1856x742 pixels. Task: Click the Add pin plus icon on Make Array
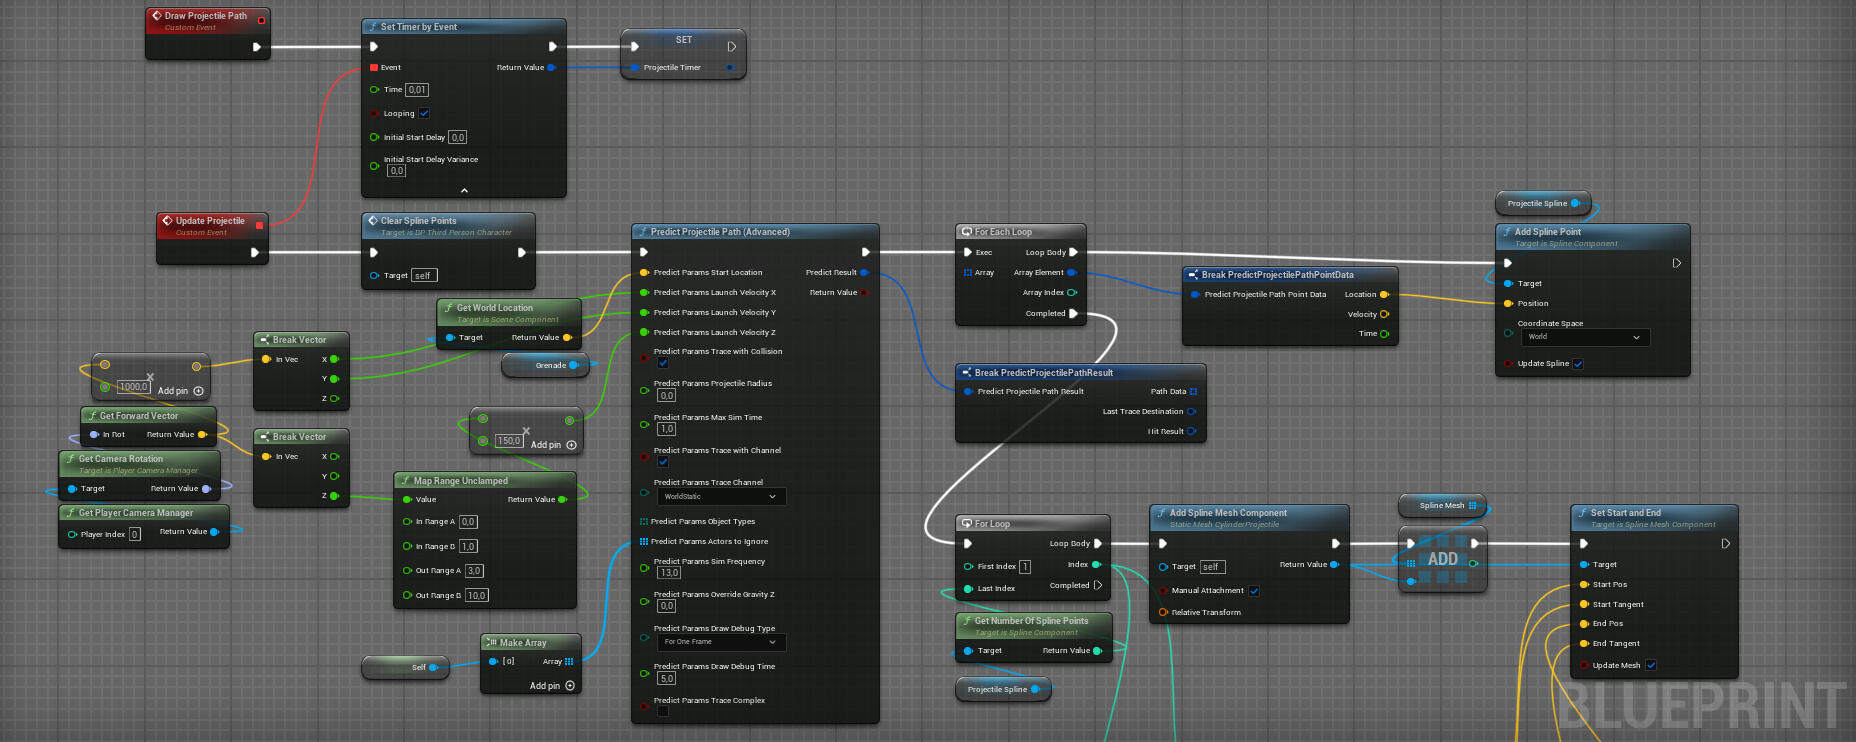click(570, 686)
